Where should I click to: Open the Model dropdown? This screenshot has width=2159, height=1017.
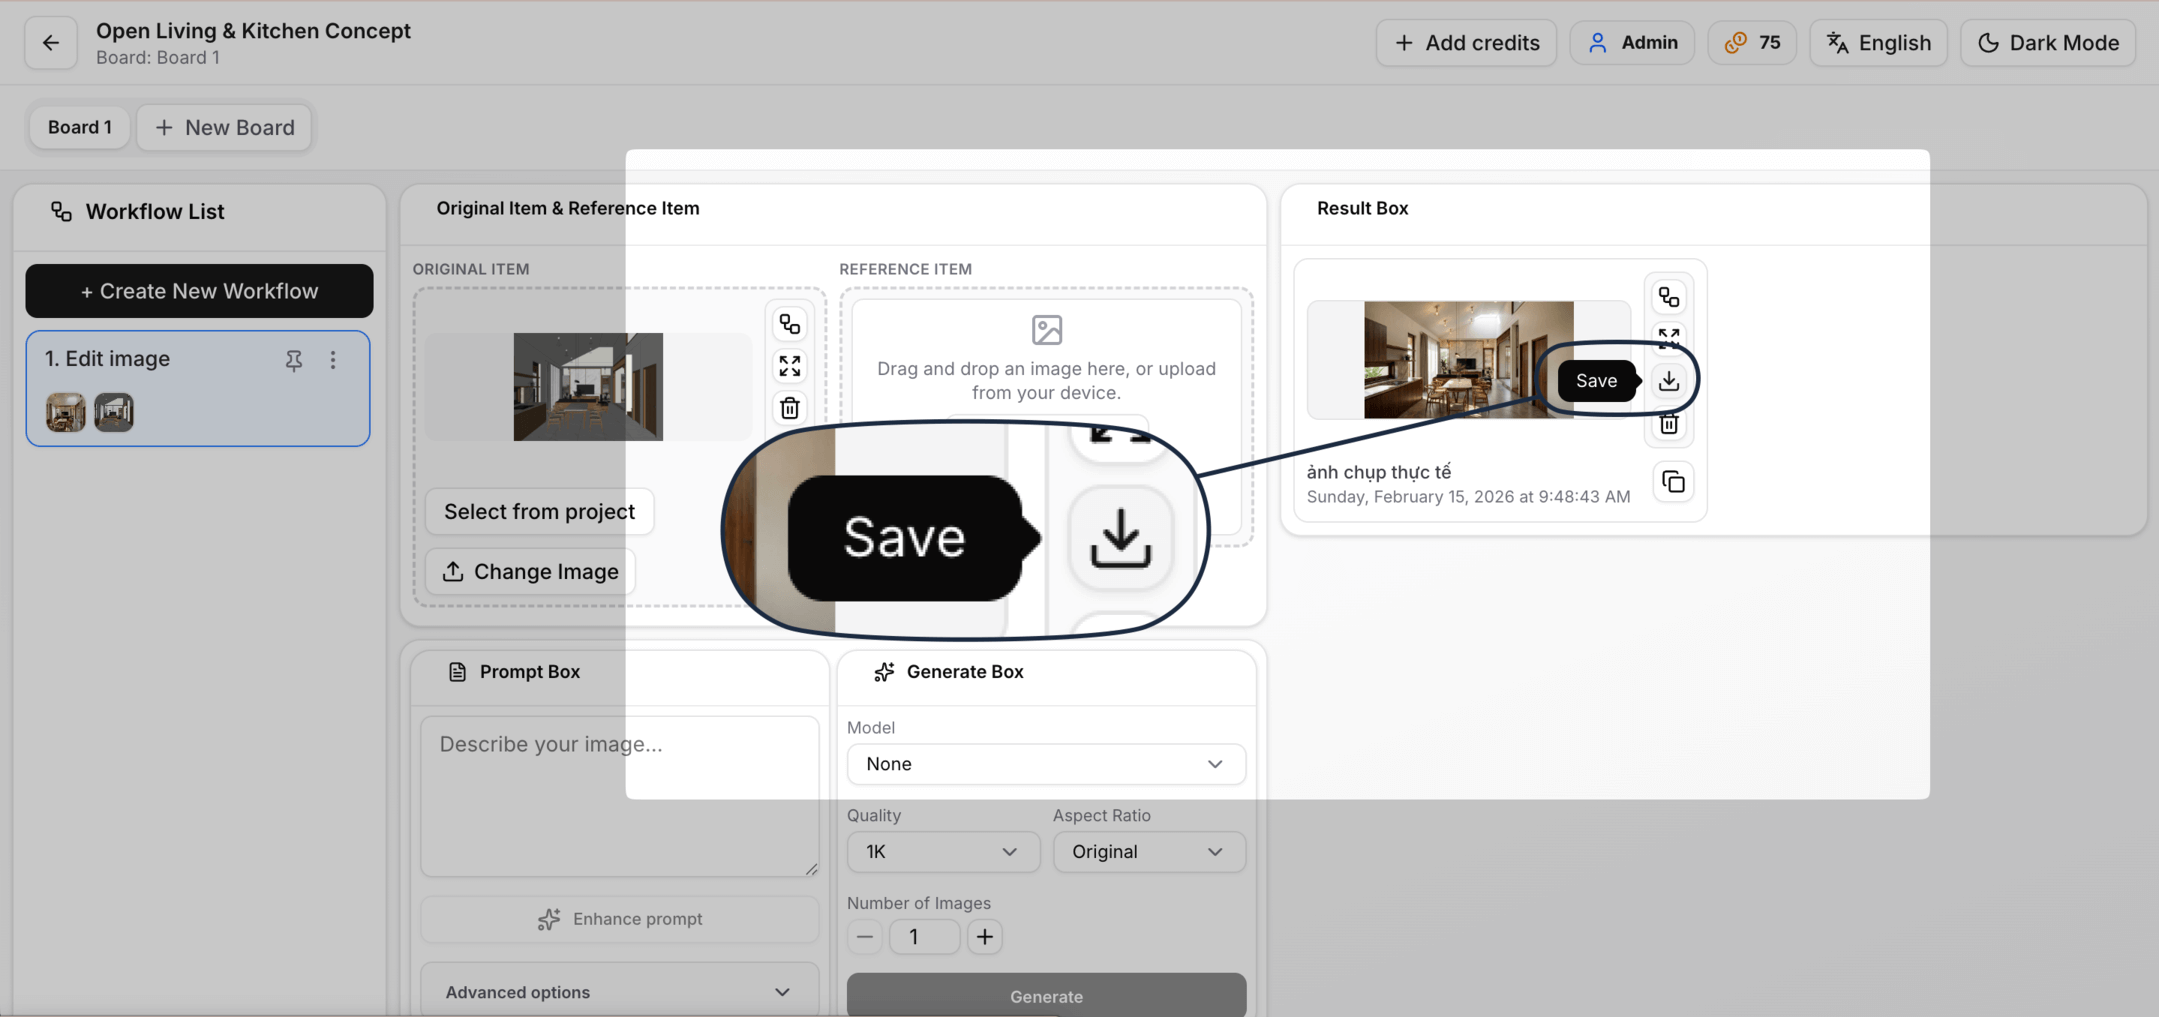click(1045, 764)
